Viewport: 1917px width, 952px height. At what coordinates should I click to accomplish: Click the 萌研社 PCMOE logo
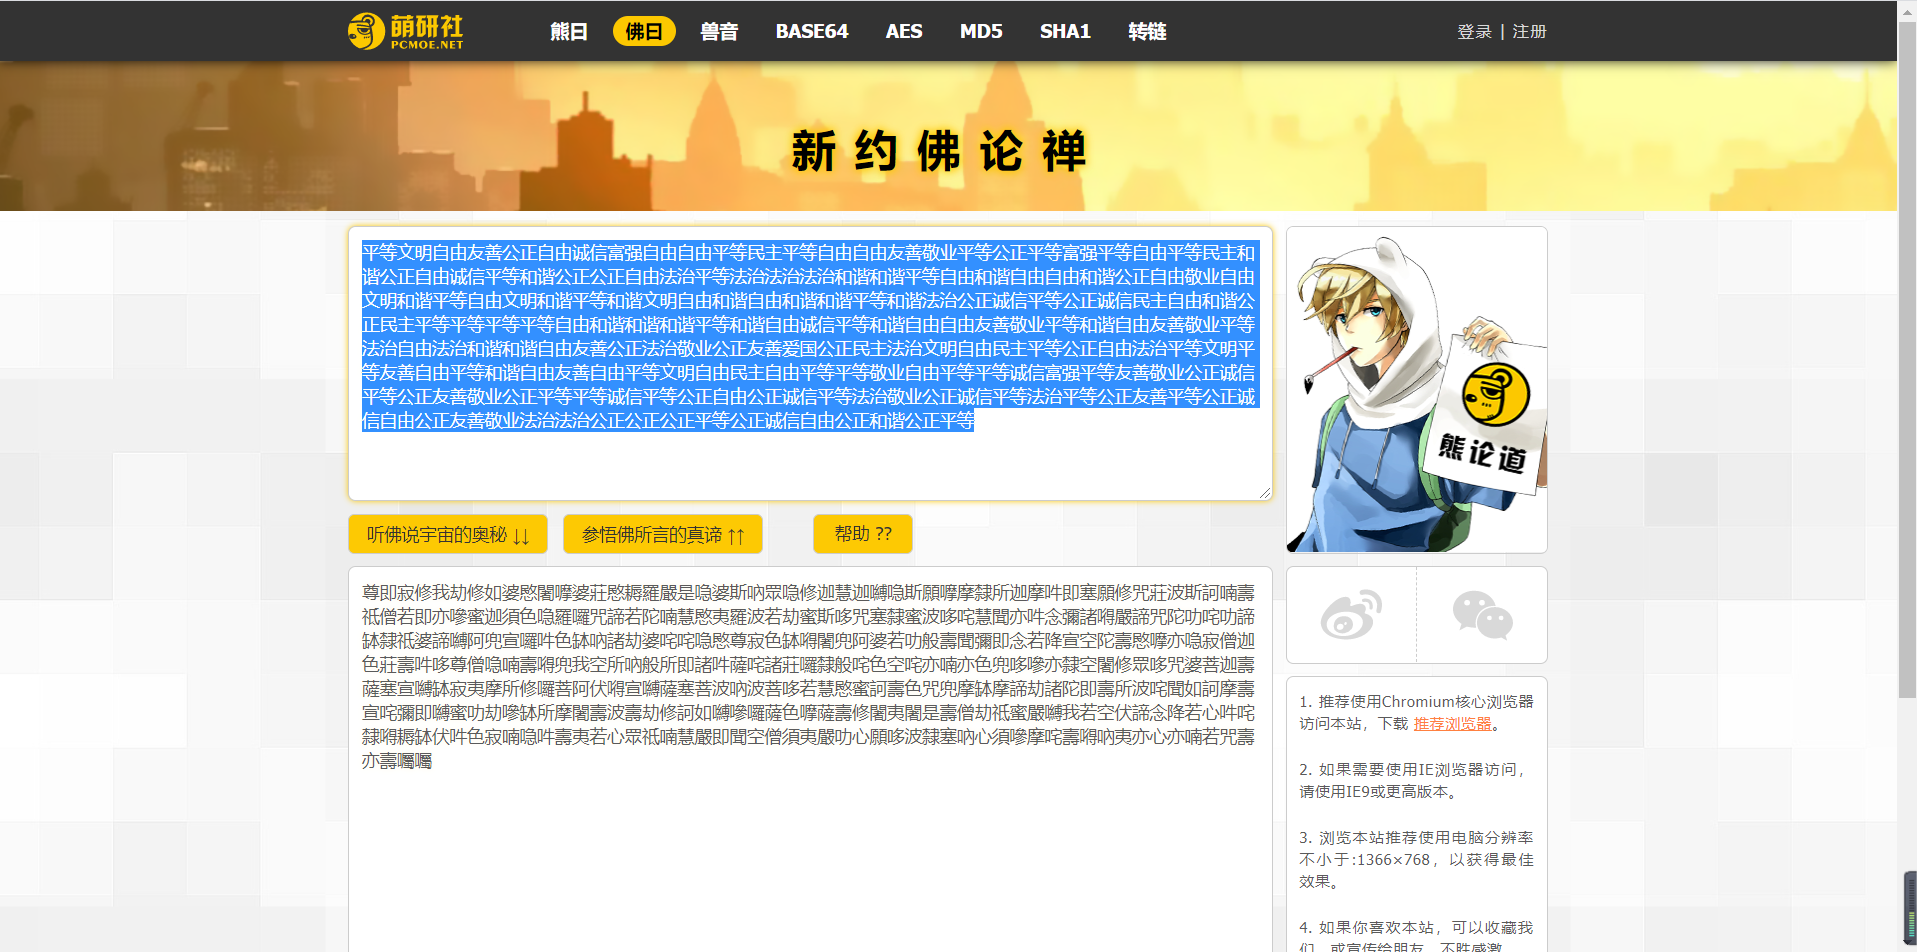pos(406,31)
